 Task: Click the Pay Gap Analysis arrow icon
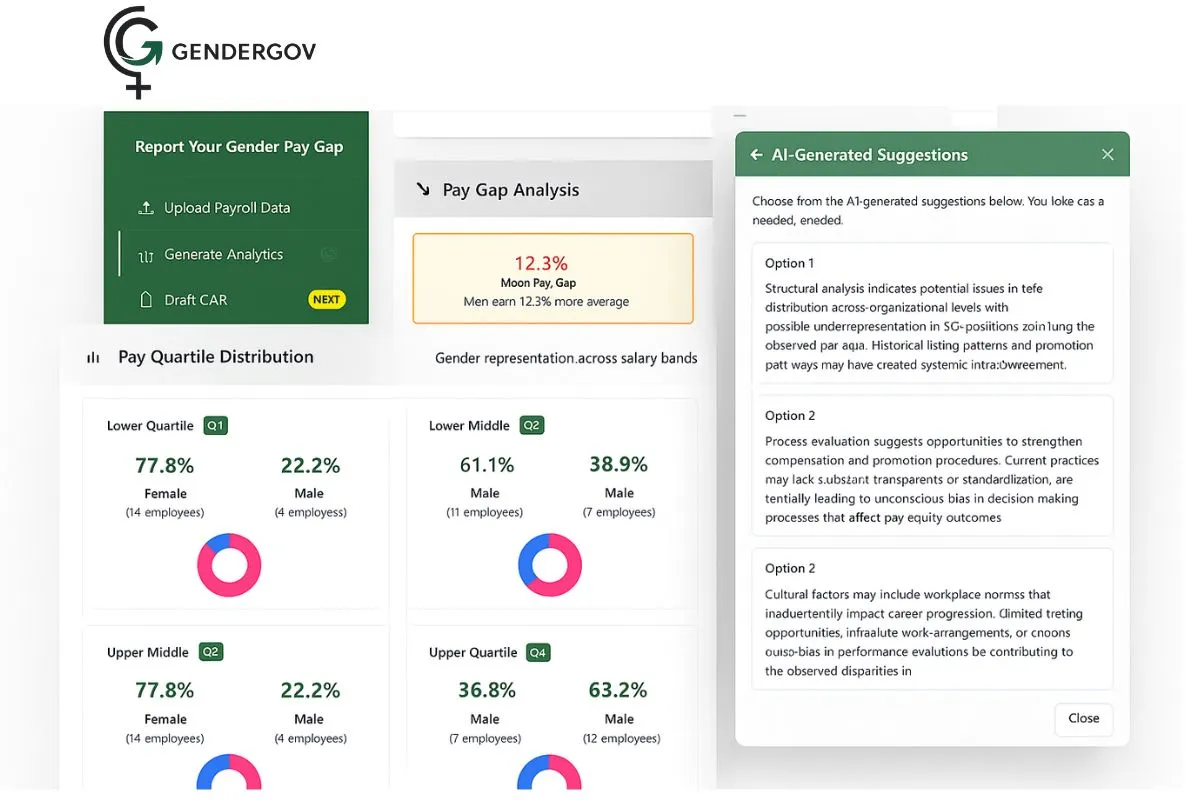point(422,189)
